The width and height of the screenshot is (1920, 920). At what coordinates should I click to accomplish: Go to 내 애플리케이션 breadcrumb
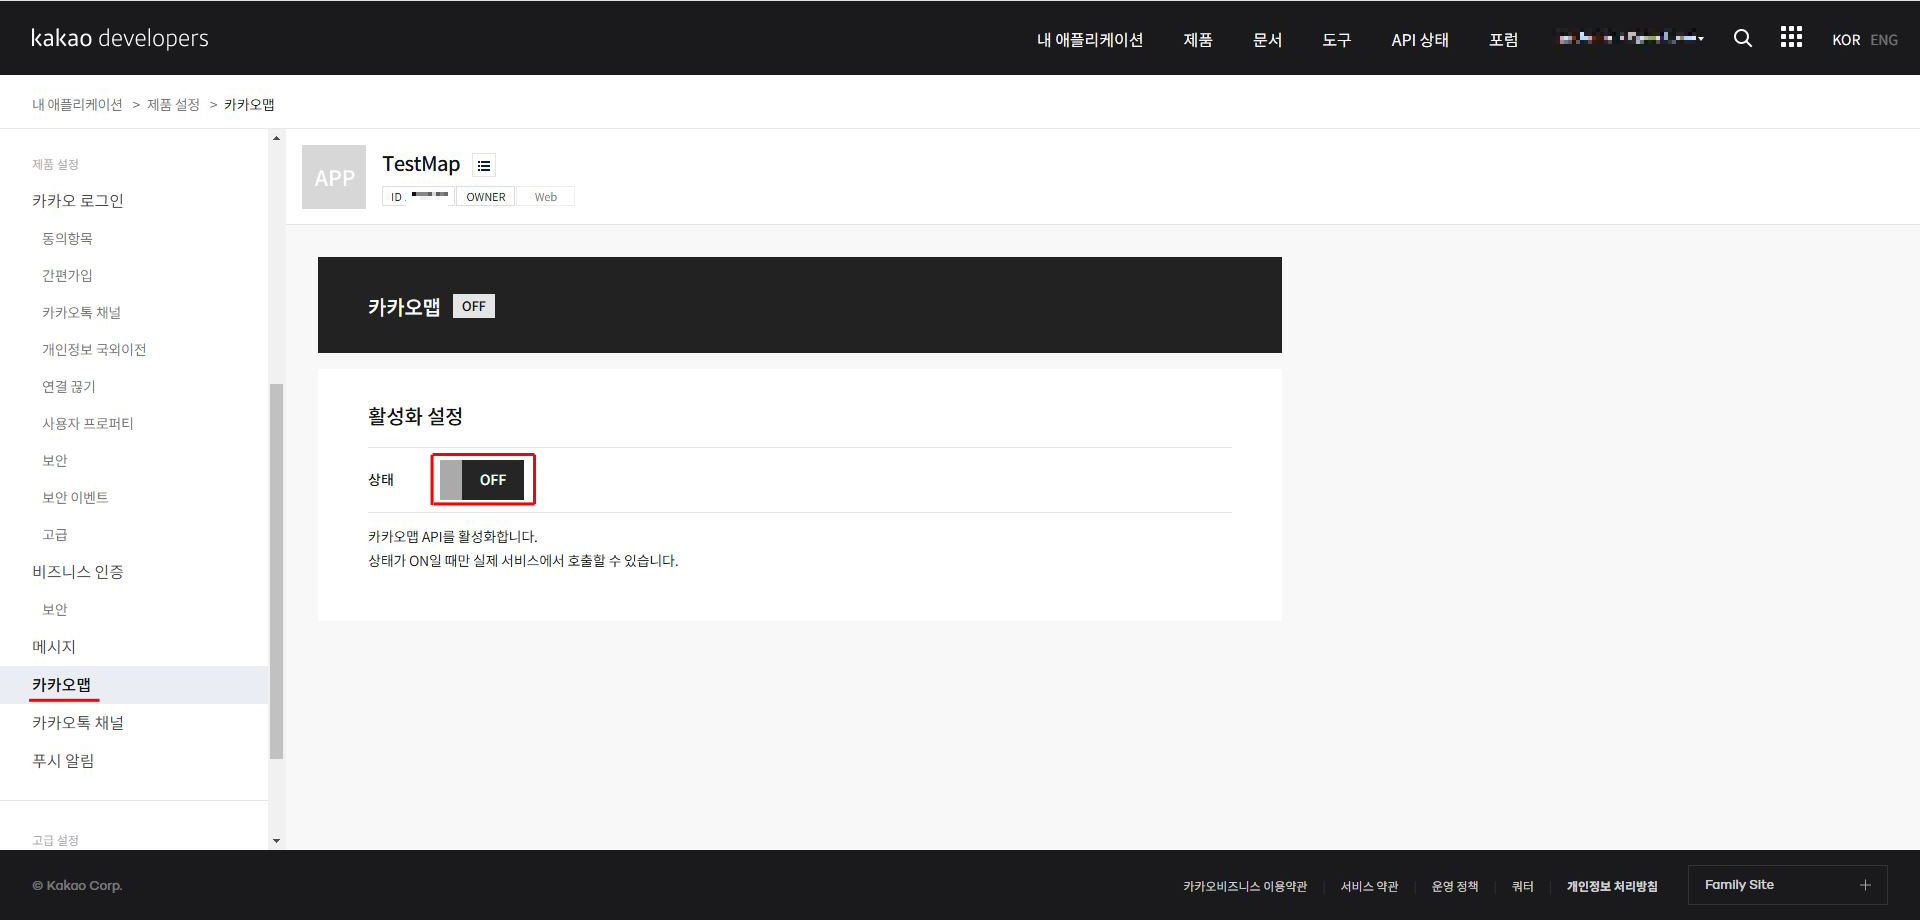77,104
